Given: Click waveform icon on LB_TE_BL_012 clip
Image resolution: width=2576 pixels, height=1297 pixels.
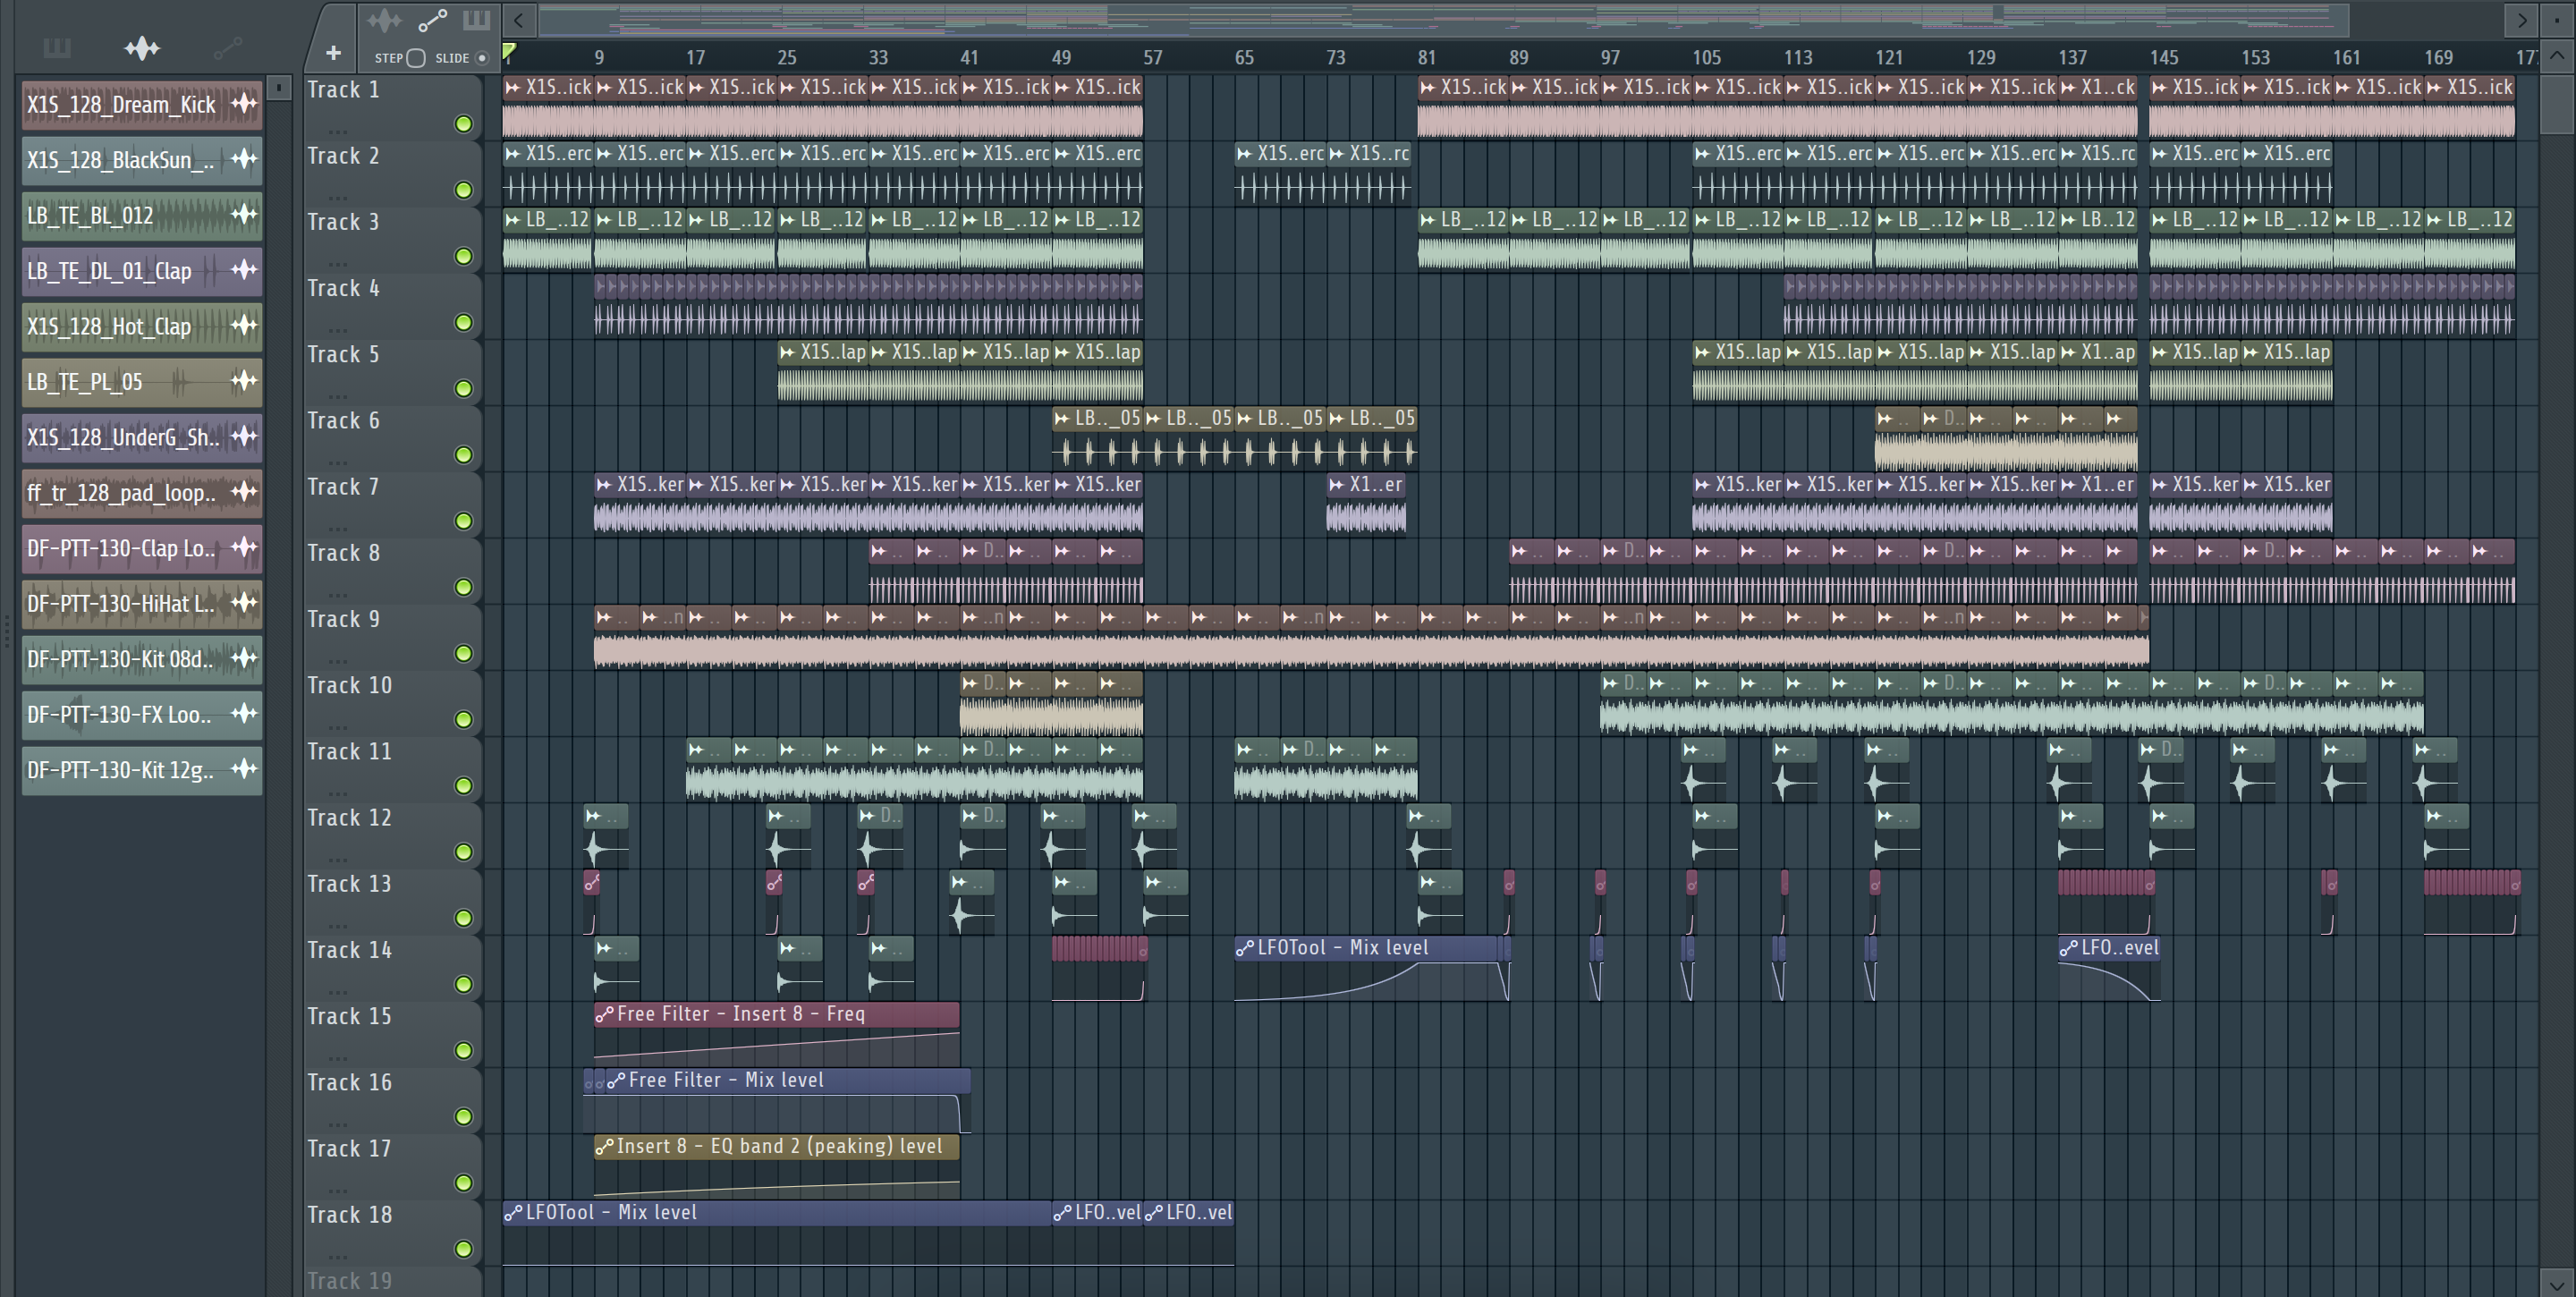Looking at the screenshot, I should click(x=244, y=214).
